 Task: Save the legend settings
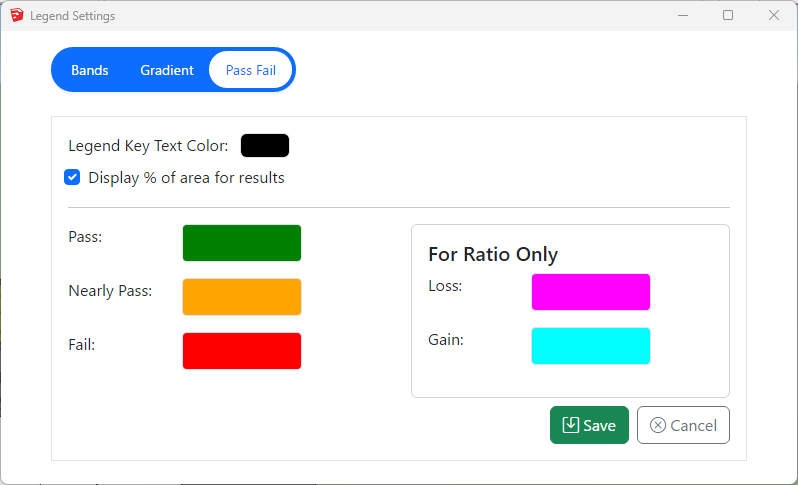pyautogui.click(x=589, y=425)
